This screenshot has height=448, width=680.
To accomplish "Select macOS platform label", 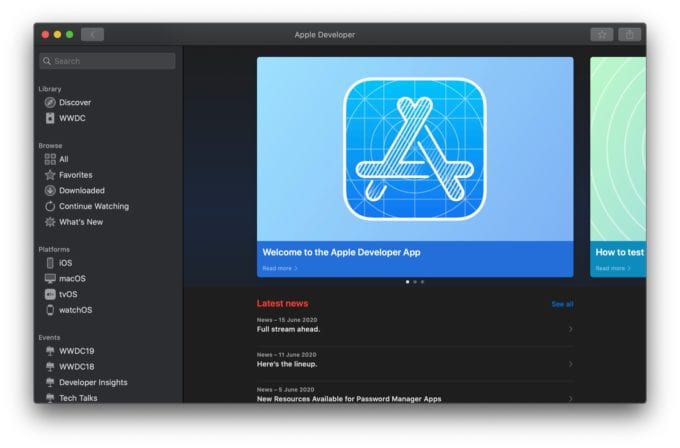I will click(x=72, y=278).
